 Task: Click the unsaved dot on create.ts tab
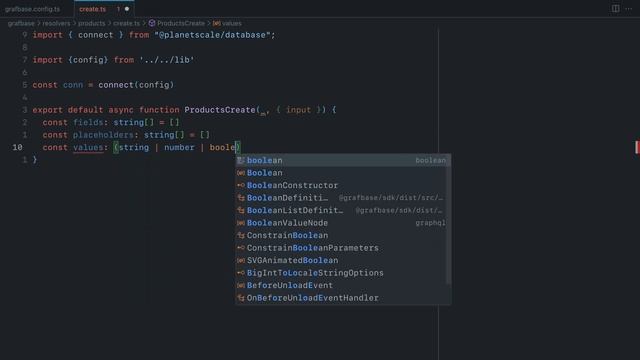point(127,9)
